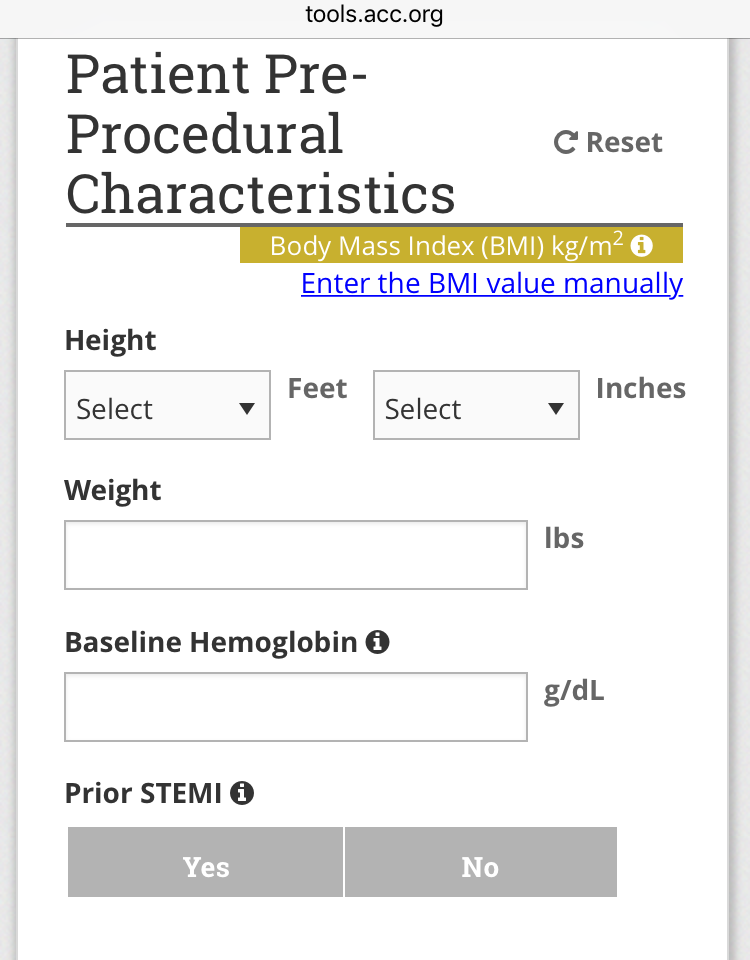The image size is (750, 960).
Task: Click the Height field label
Action: pyautogui.click(x=110, y=340)
